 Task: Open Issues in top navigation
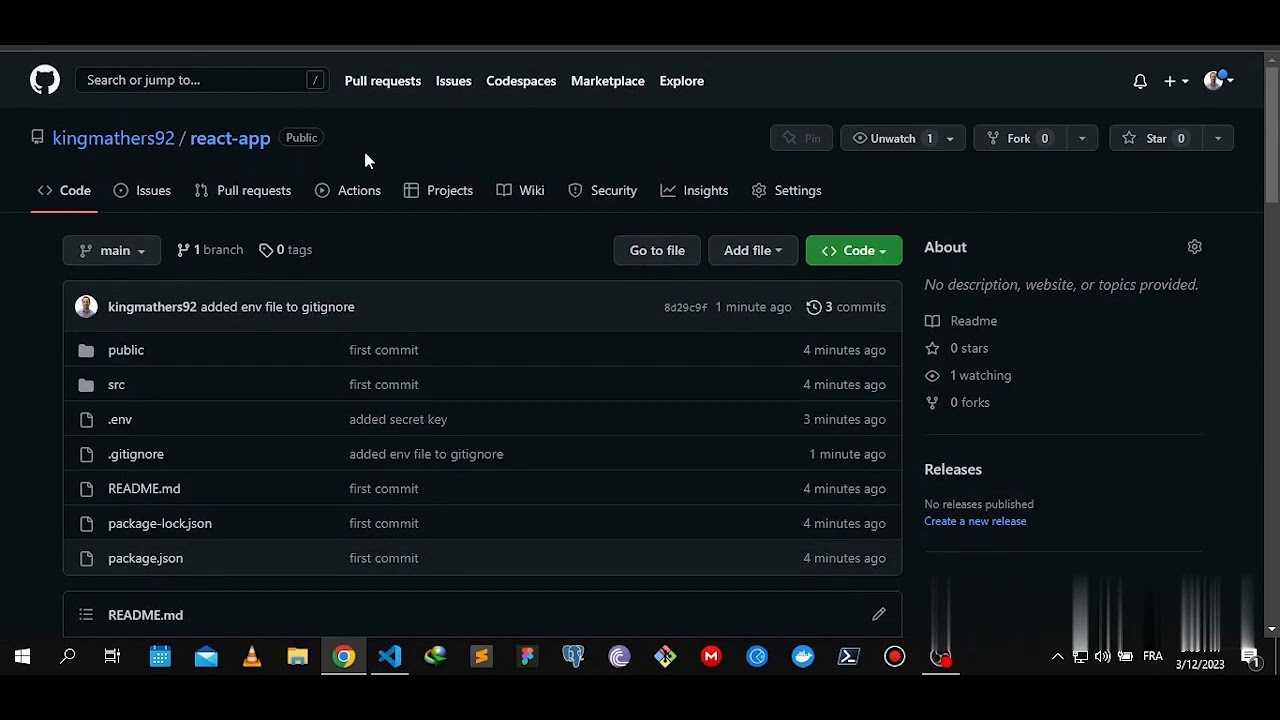tap(453, 81)
